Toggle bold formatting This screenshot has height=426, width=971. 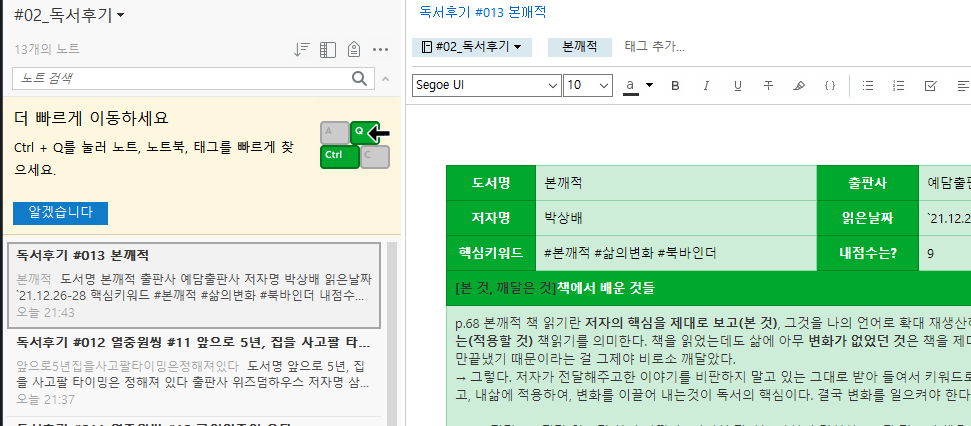pos(676,85)
